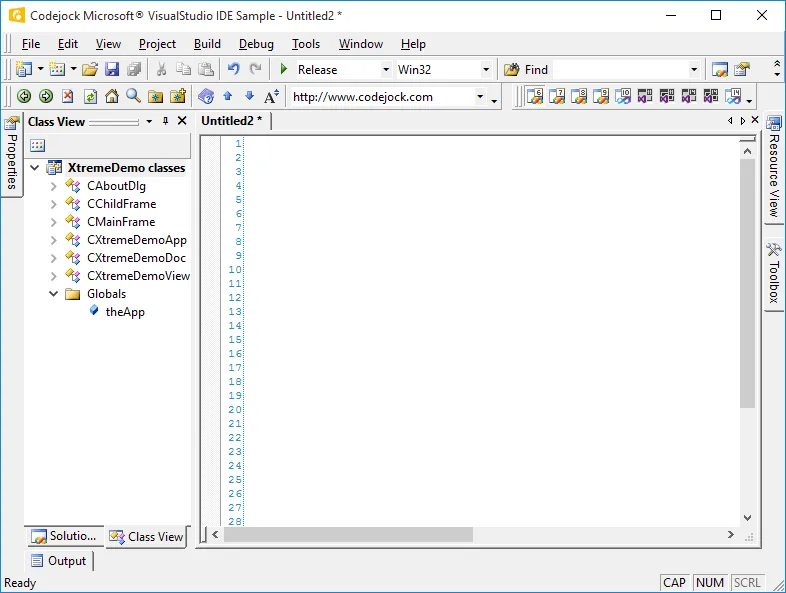The height and width of the screenshot is (593, 786).
Task: Expand the CAboutDlg class node
Action: [x=54, y=186]
